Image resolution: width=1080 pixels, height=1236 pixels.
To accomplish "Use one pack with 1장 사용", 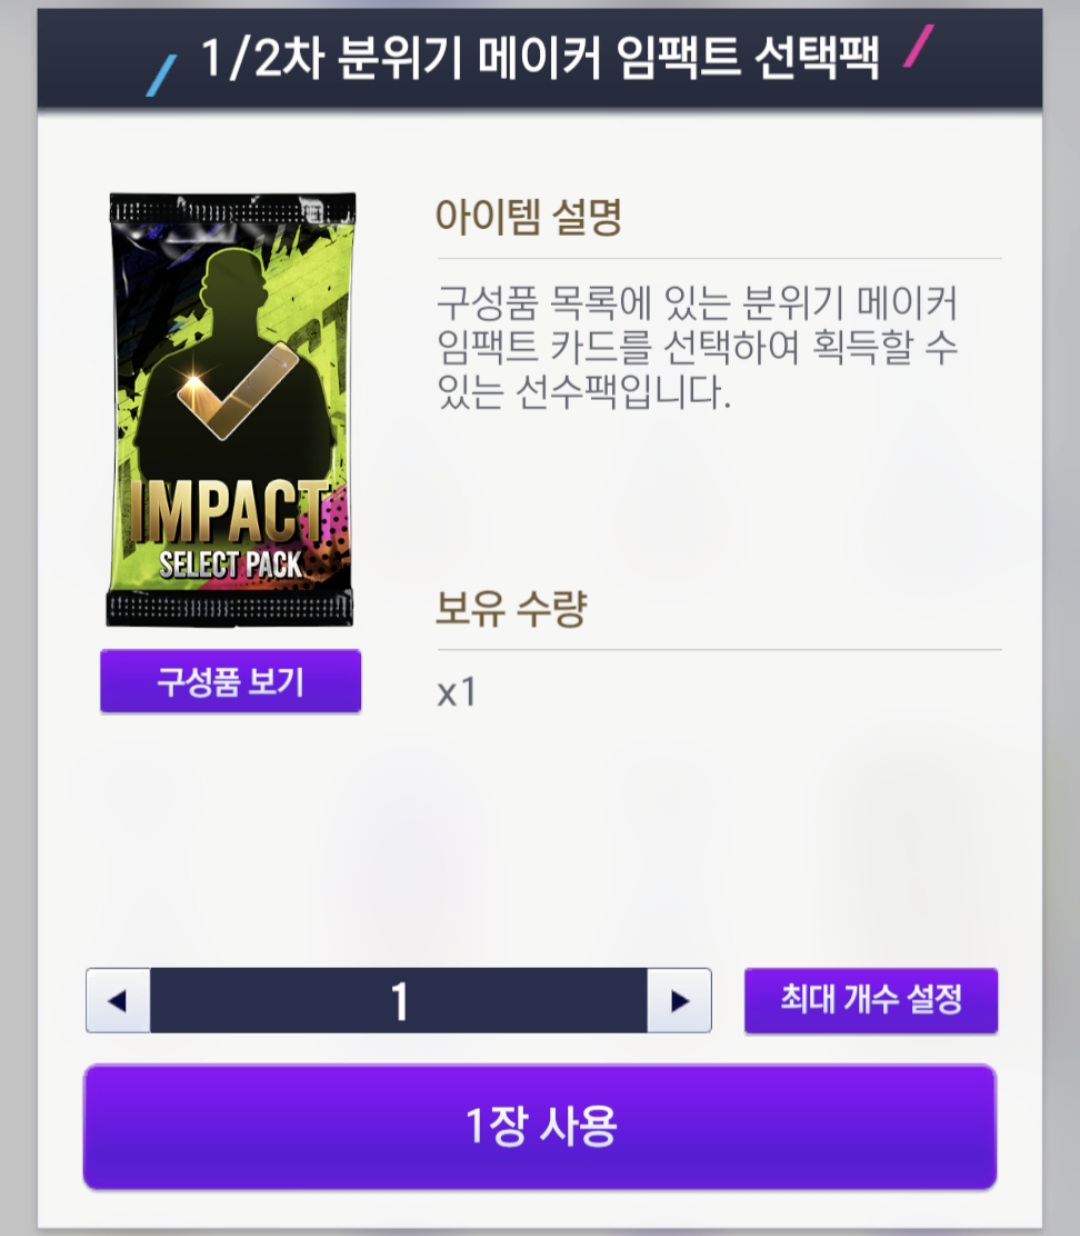I will [540, 1127].
